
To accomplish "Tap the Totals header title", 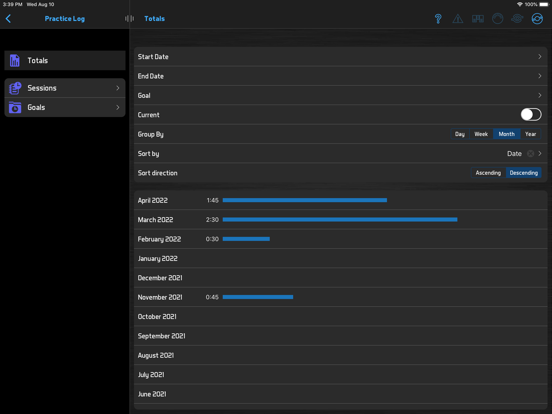I will [x=155, y=19].
